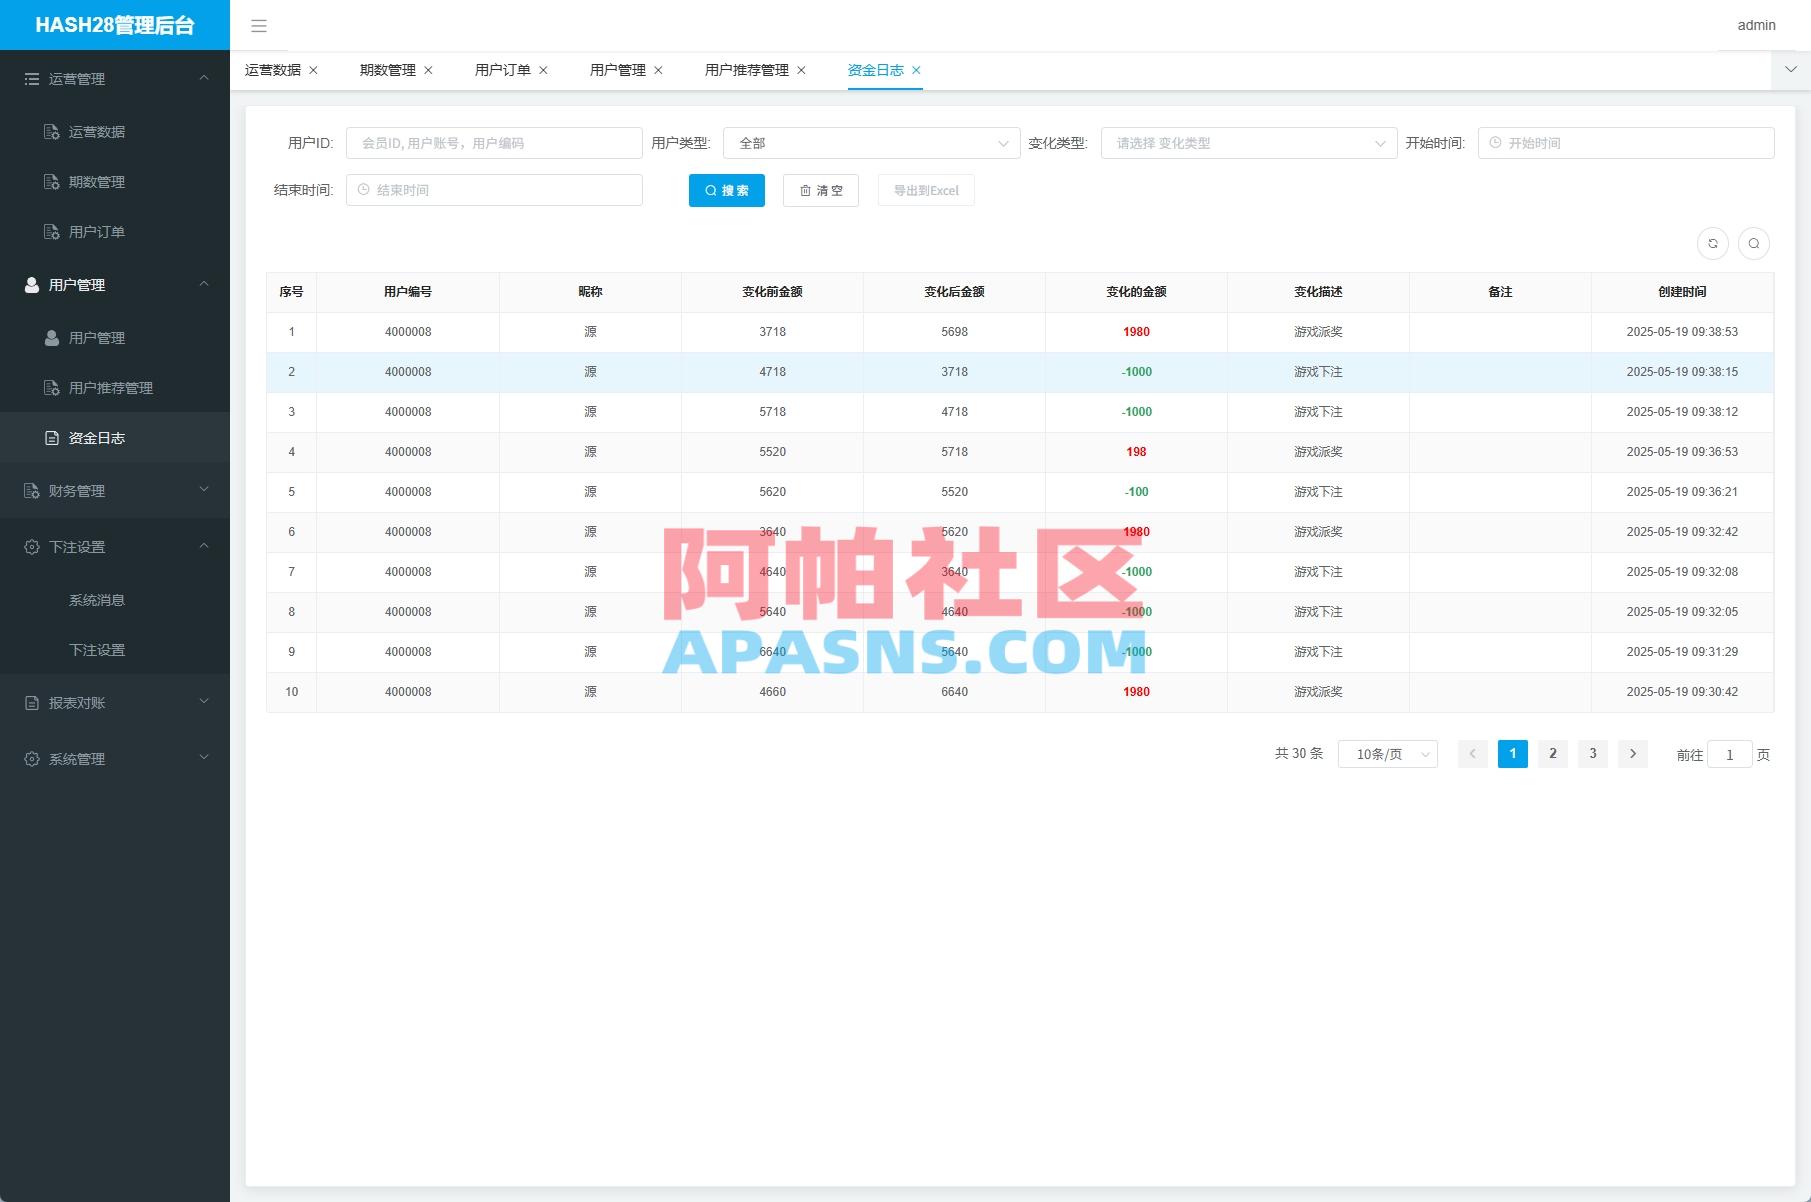Click the 用户ID input field
1811x1202 pixels.
493,142
